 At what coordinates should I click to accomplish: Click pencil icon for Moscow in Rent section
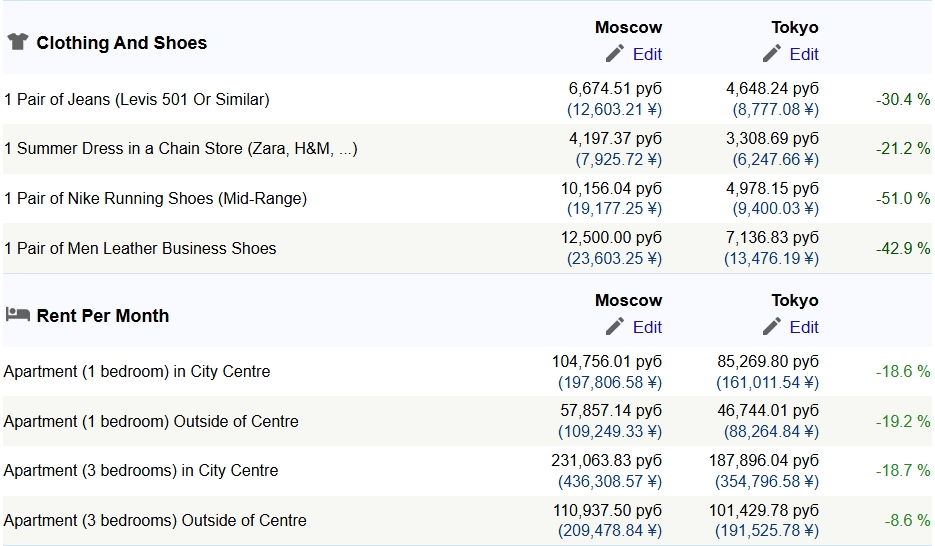615,327
